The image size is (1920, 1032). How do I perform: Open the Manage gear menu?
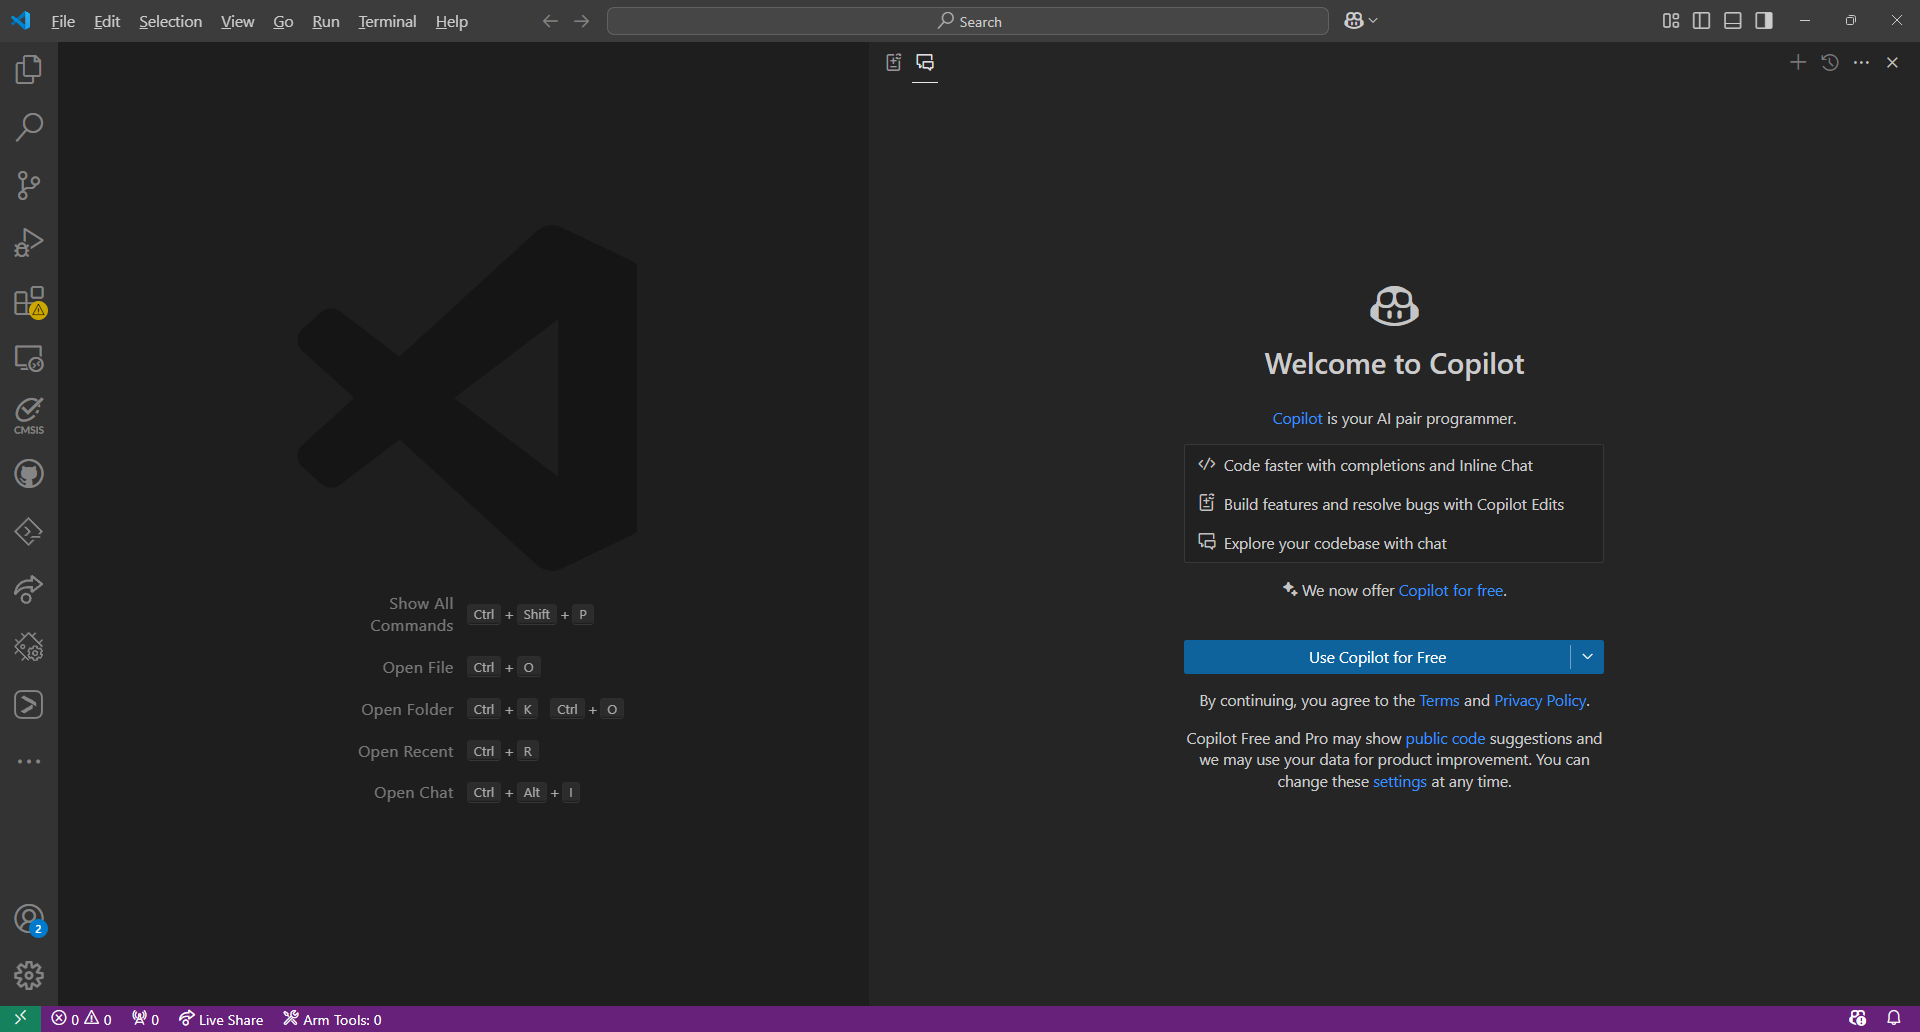tap(29, 975)
